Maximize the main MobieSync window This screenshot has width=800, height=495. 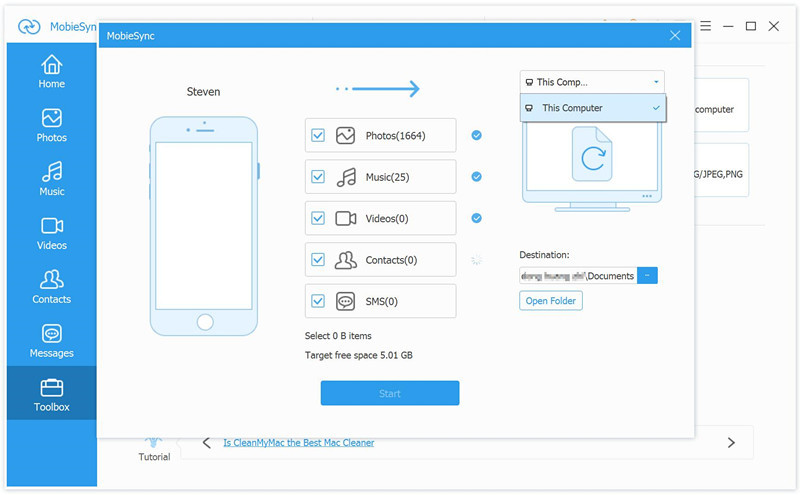tap(751, 26)
